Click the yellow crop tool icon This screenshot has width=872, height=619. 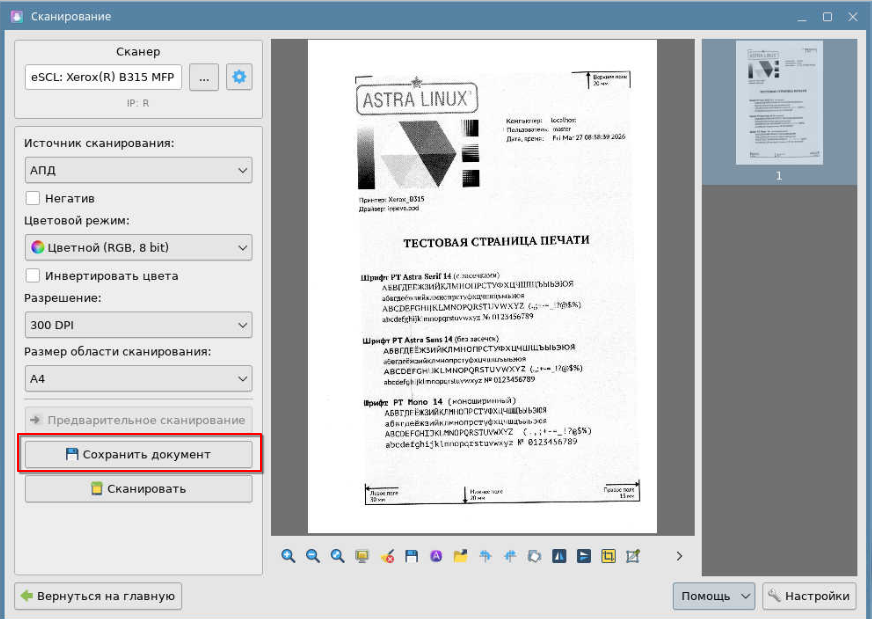coord(608,556)
